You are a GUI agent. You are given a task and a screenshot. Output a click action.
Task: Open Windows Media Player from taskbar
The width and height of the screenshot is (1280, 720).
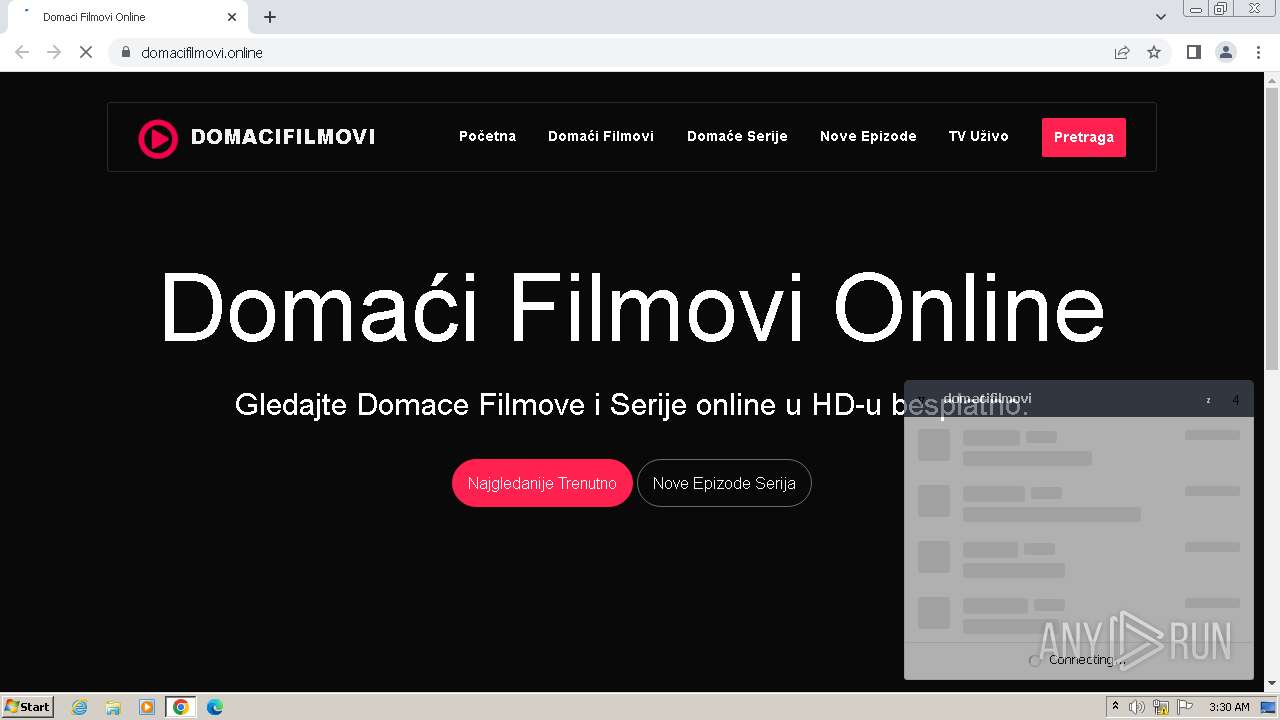coord(147,707)
